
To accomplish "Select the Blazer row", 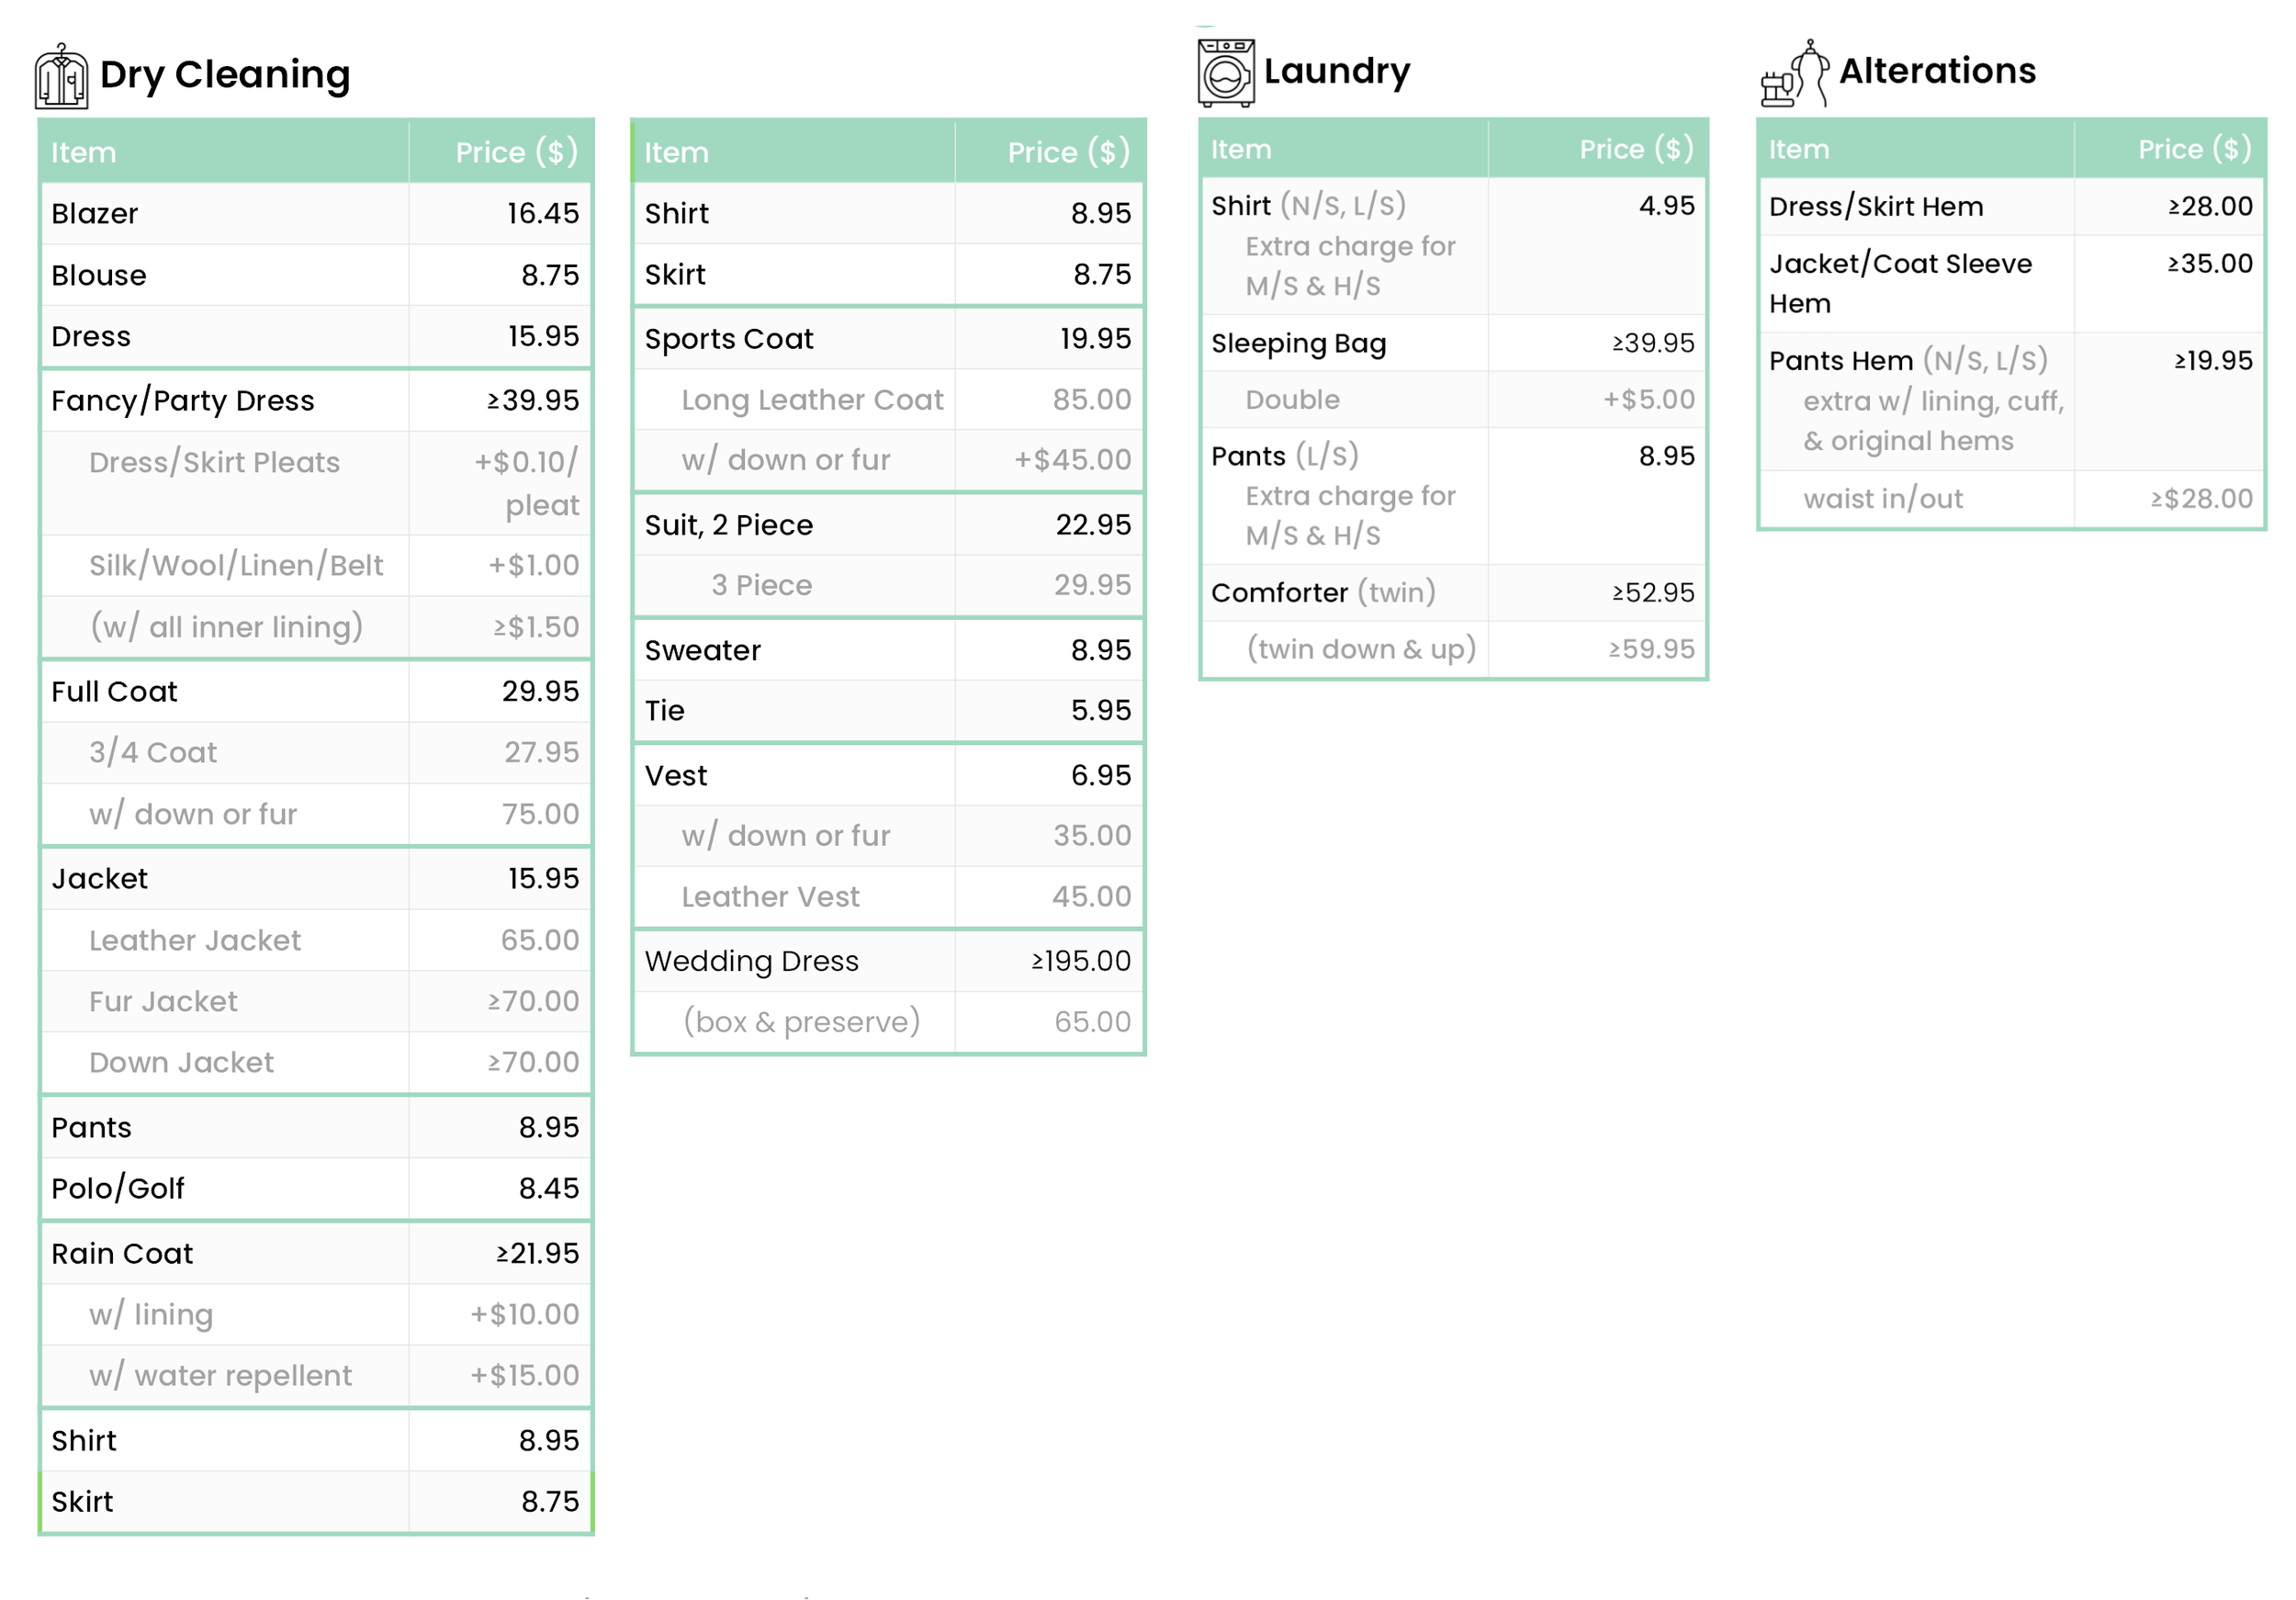I will [x=95, y=213].
